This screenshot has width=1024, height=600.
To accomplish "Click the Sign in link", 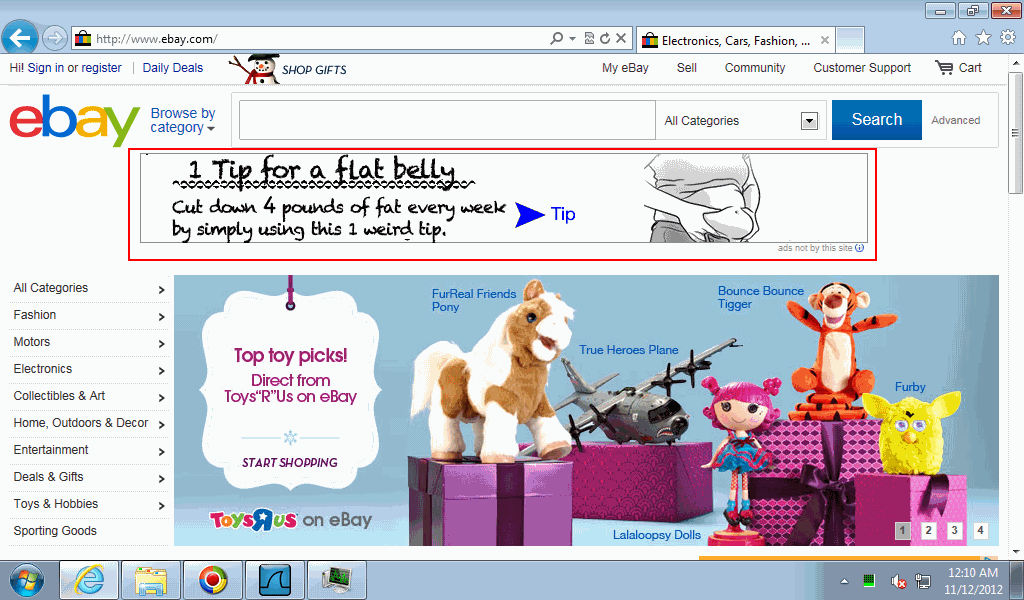I will 46,68.
